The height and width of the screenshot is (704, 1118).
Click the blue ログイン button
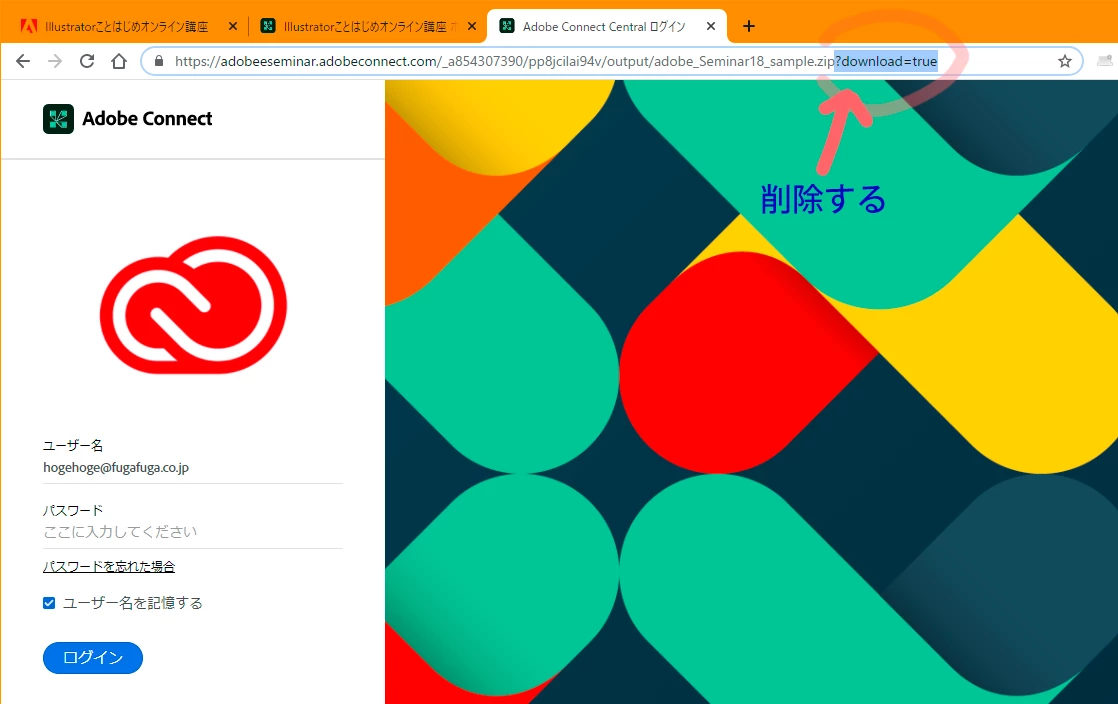coord(93,658)
